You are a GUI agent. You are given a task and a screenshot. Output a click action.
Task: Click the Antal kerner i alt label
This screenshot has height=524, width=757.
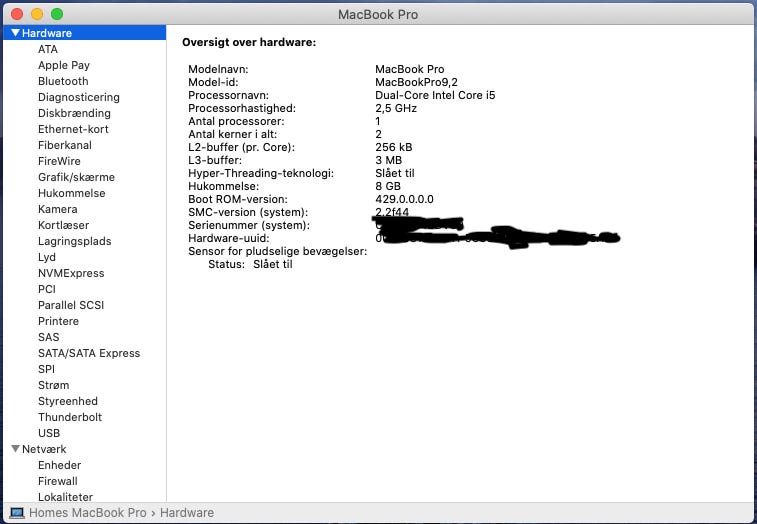(x=233, y=134)
